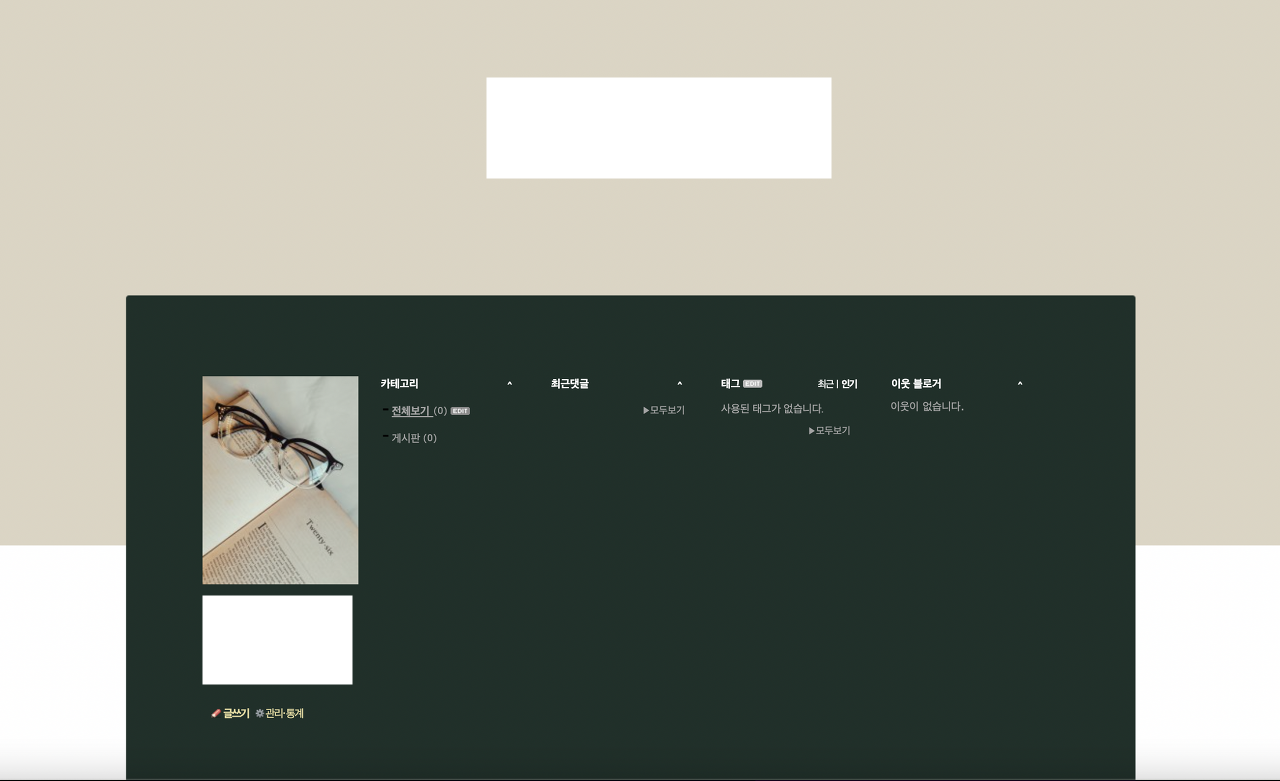The image size is (1280, 781).
Task: Click the white blog title banner
Action: 658,128
